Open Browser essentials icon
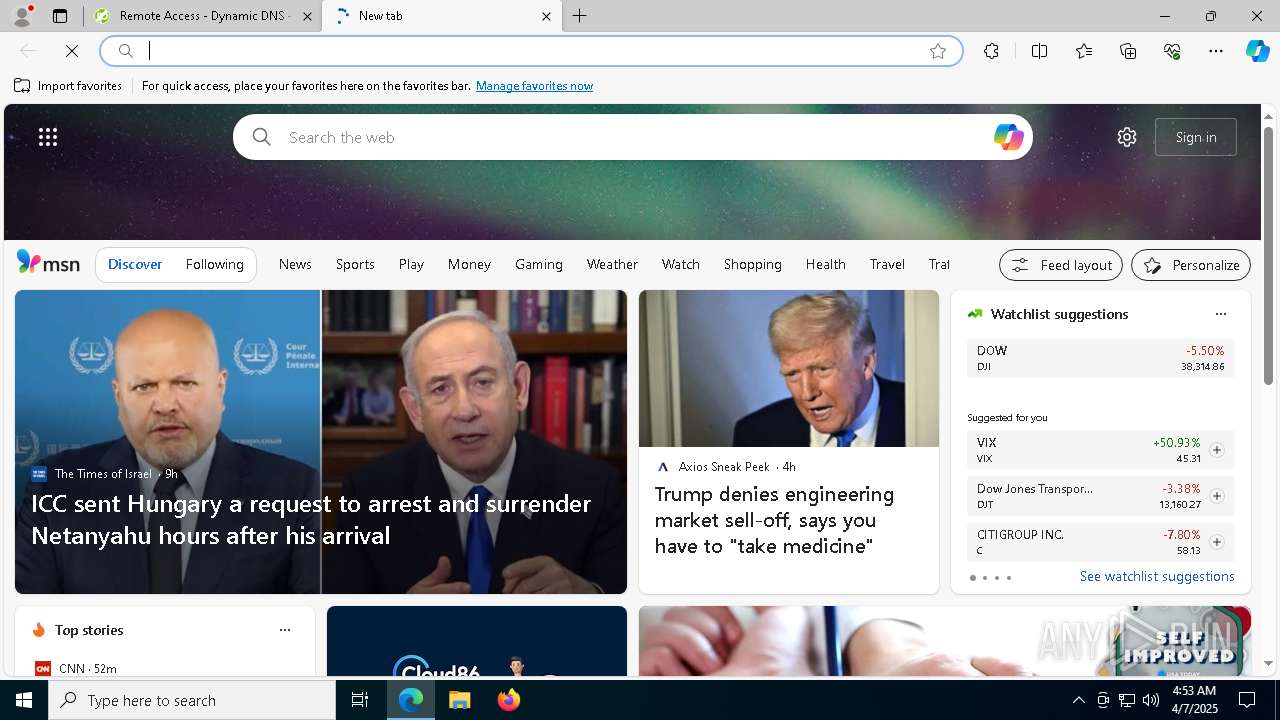The height and width of the screenshot is (720, 1280). 1172,51
